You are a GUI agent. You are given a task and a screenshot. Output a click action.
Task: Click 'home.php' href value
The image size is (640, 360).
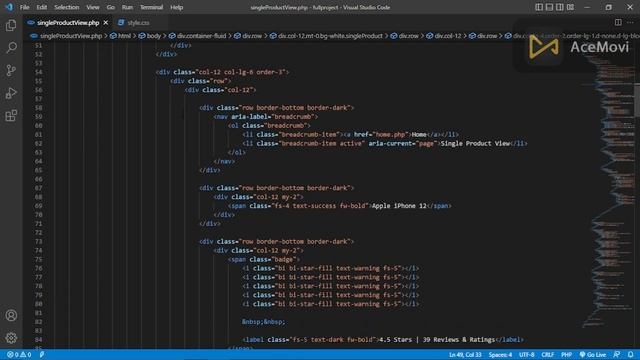(390, 135)
